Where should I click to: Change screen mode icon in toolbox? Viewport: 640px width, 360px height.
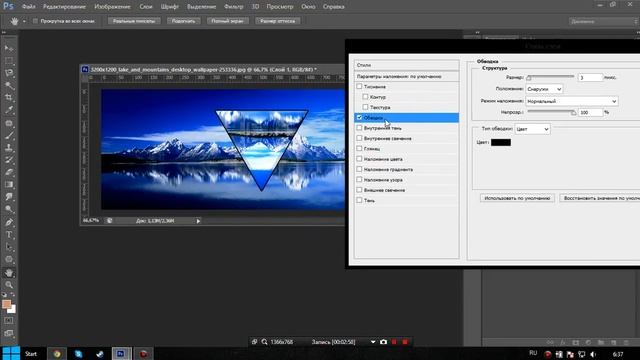[x=9, y=333]
